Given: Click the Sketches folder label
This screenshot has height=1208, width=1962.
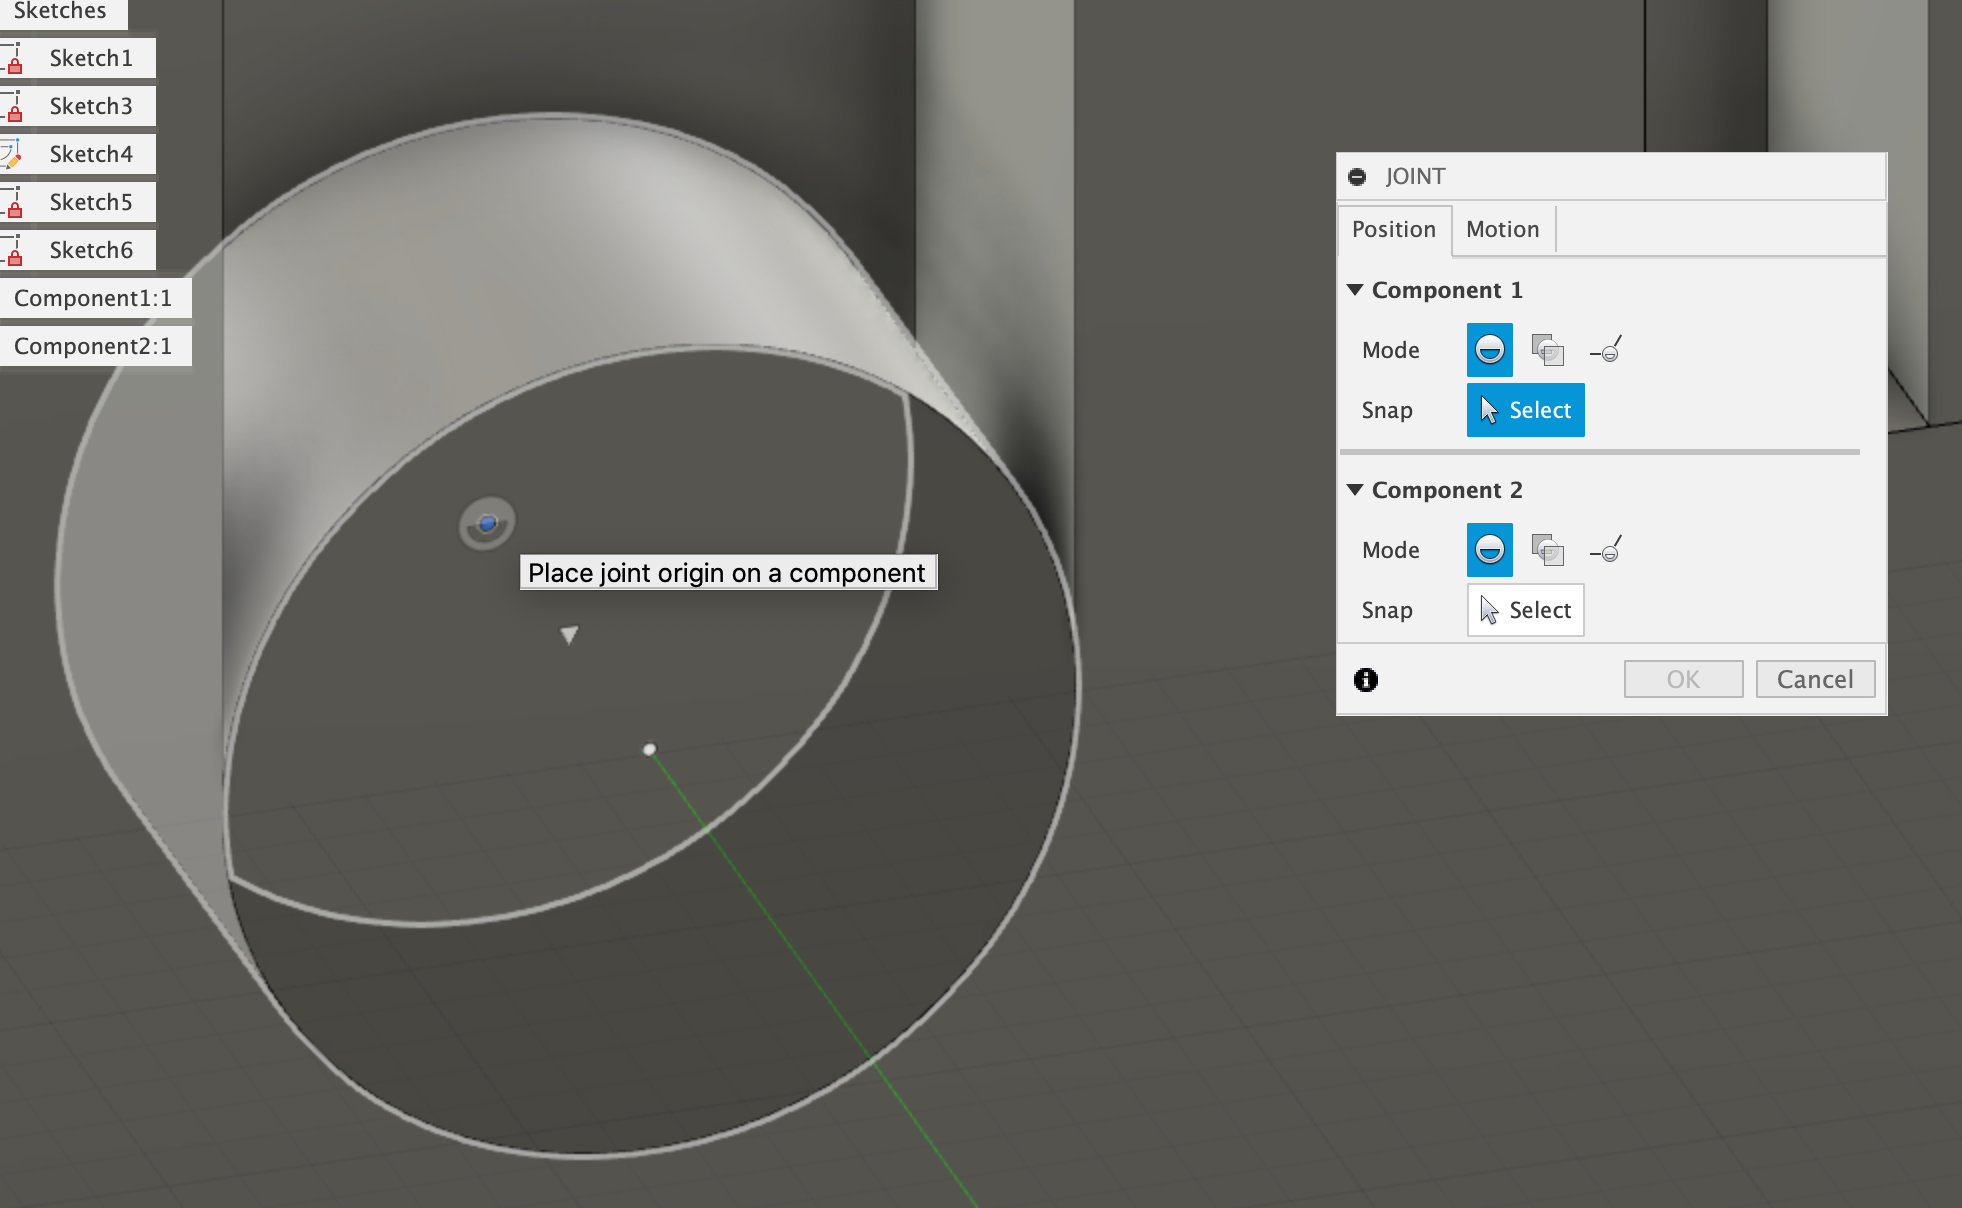Looking at the screenshot, I should tap(62, 12).
